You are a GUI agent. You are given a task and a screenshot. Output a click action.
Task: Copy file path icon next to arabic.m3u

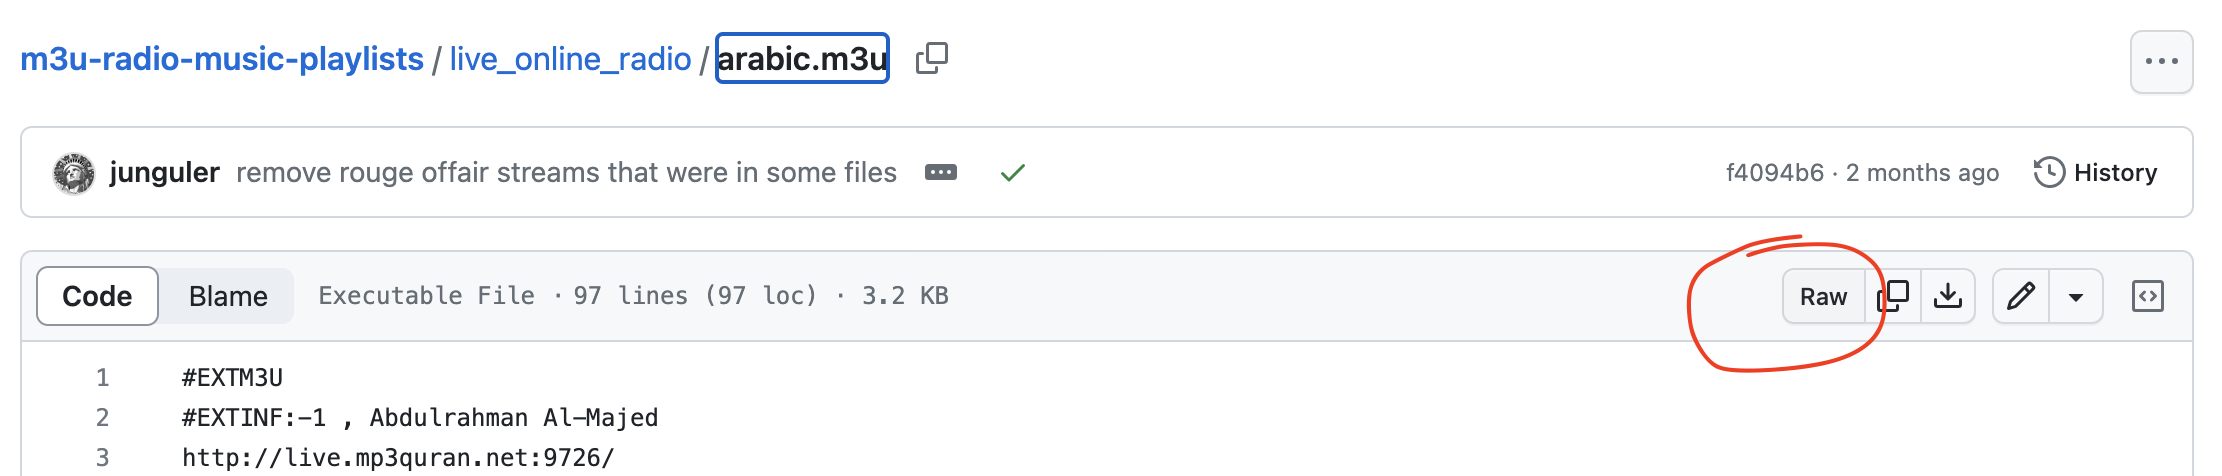pos(932,58)
